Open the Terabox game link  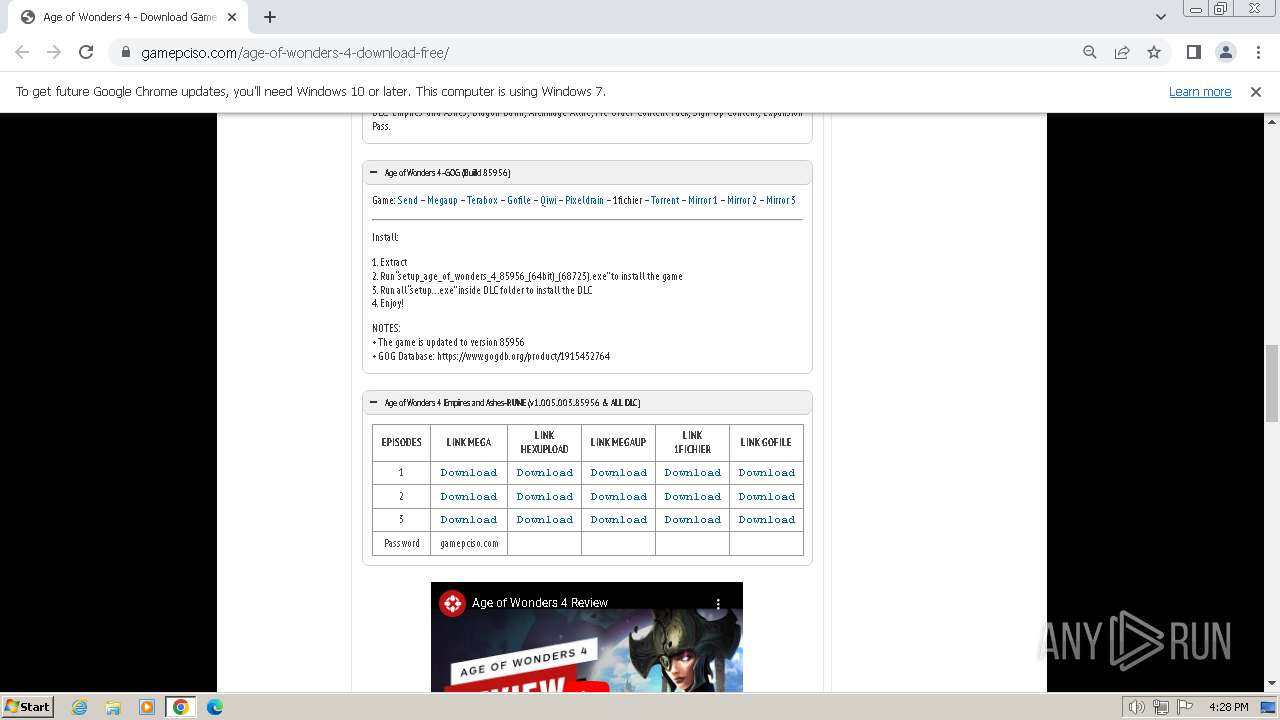pyautogui.click(x=482, y=200)
